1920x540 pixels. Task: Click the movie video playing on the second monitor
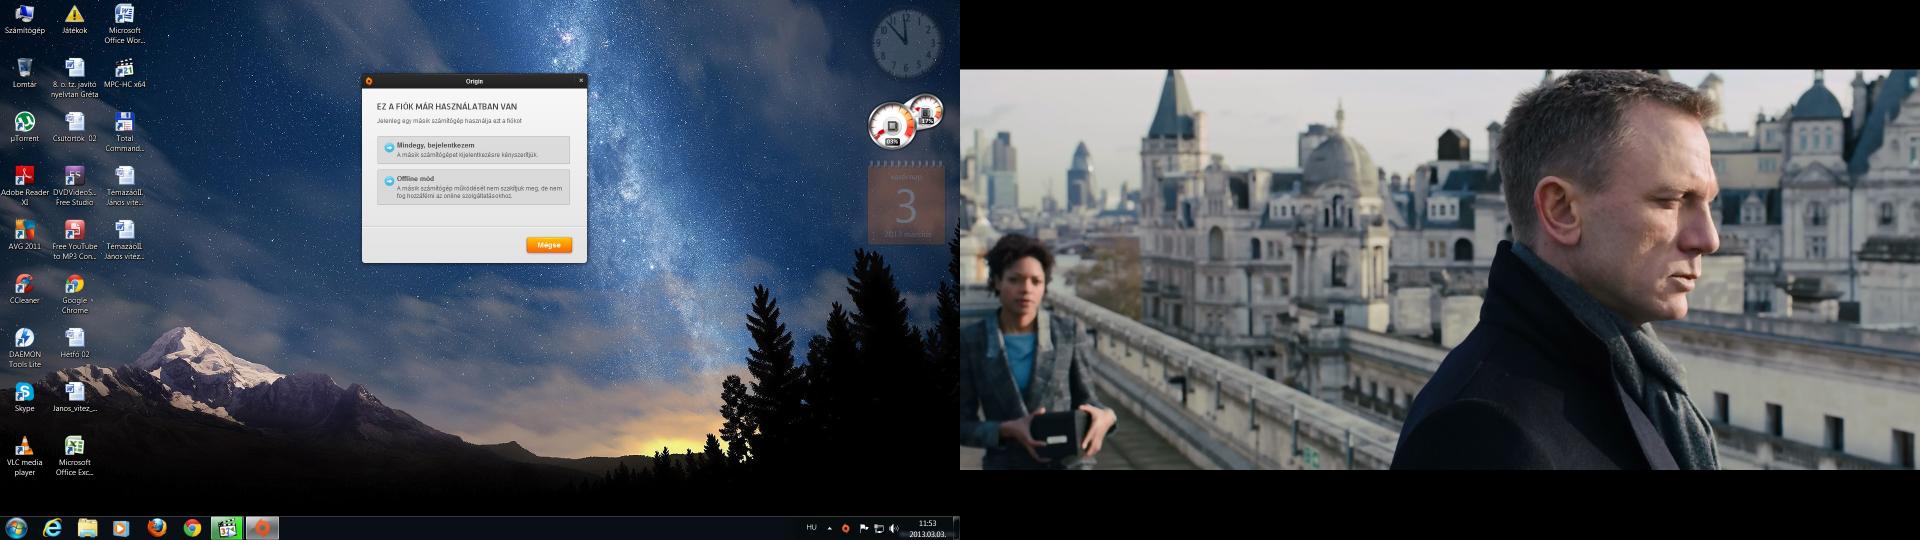[x=1440, y=269]
